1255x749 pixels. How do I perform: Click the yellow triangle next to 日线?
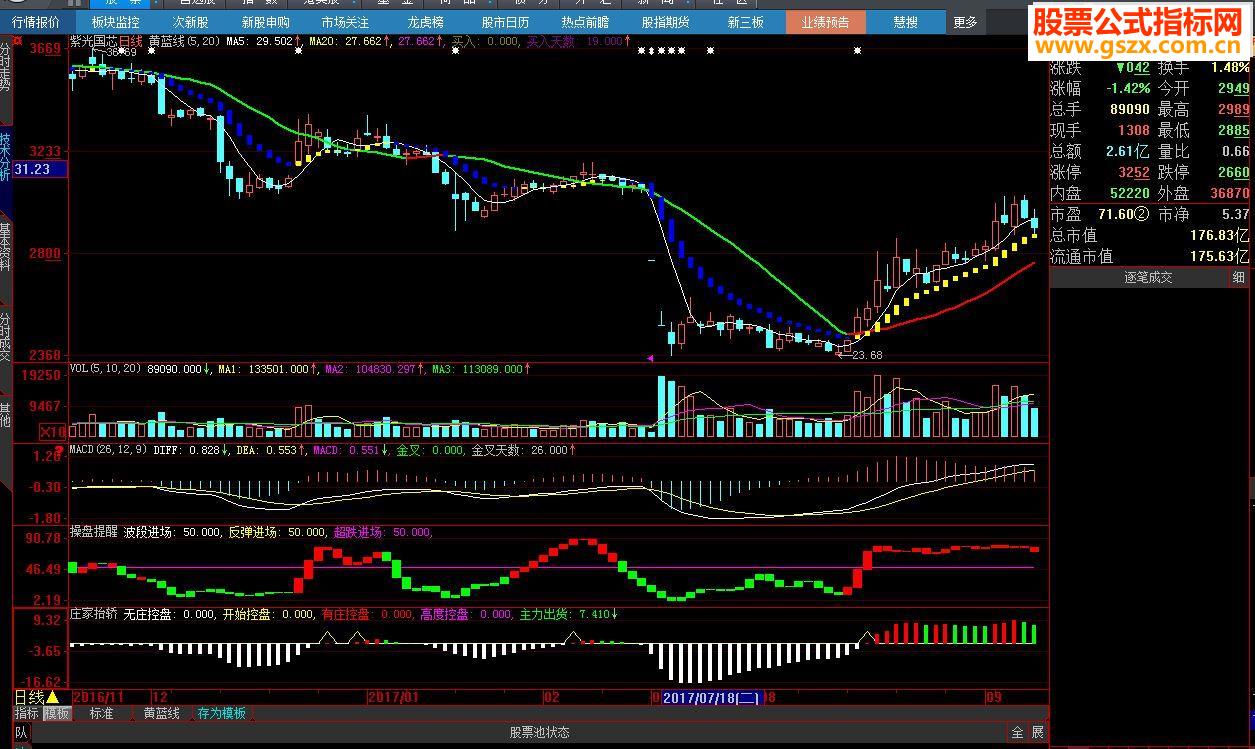[53, 697]
